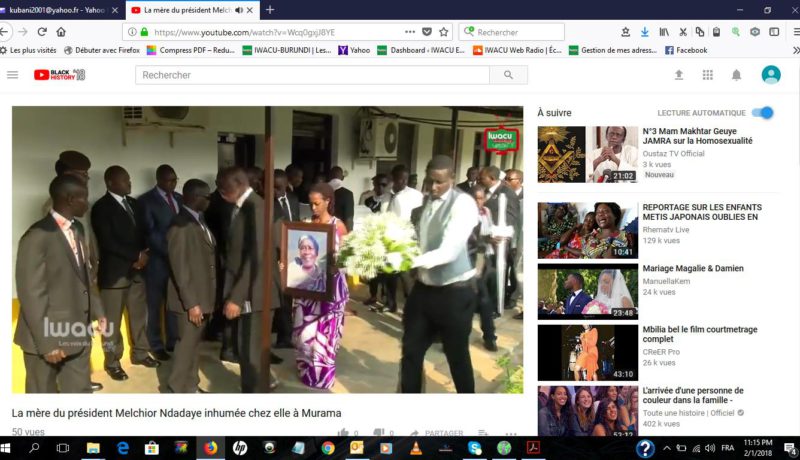The image size is (800, 460).
Task: Go back with the Firefox back arrow
Action: click(5, 32)
